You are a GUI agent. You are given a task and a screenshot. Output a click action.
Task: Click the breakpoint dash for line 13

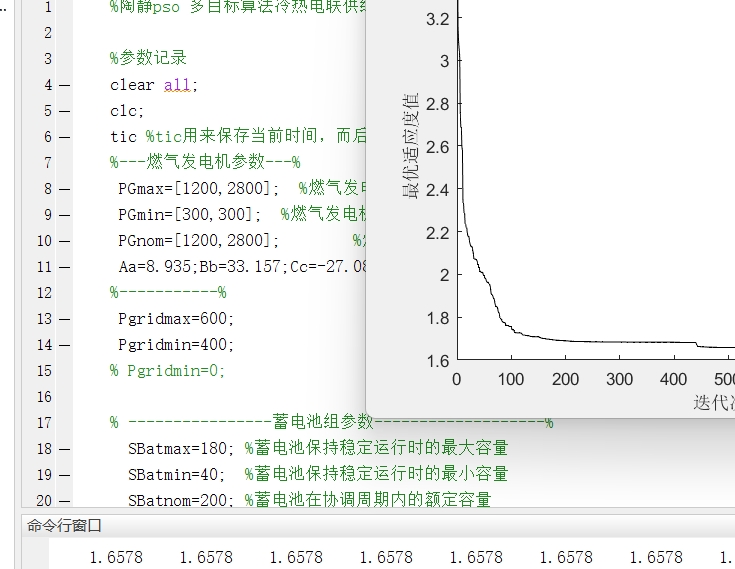[65, 319]
